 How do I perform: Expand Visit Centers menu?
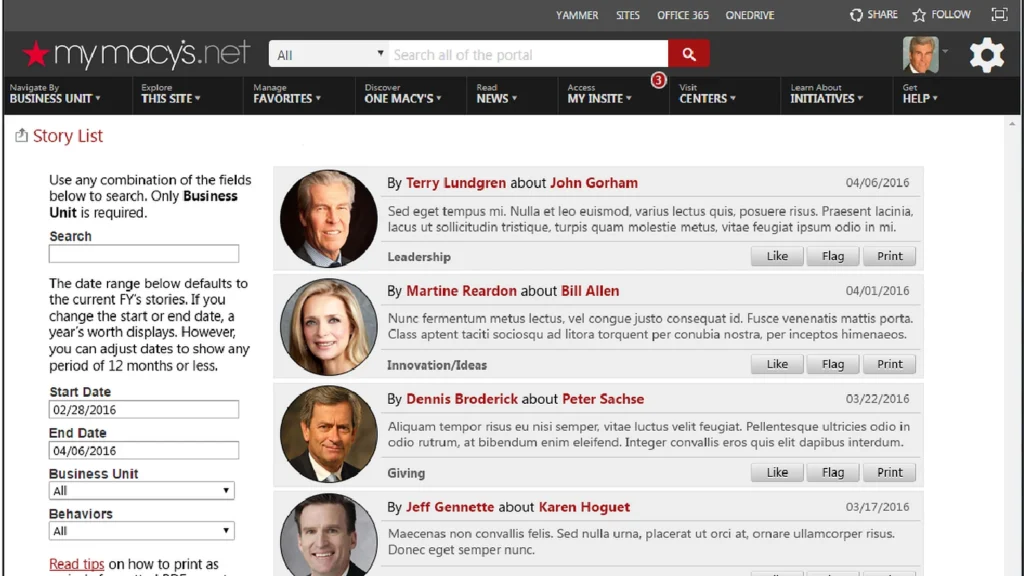pyautogui.click(x=707, y=94)
